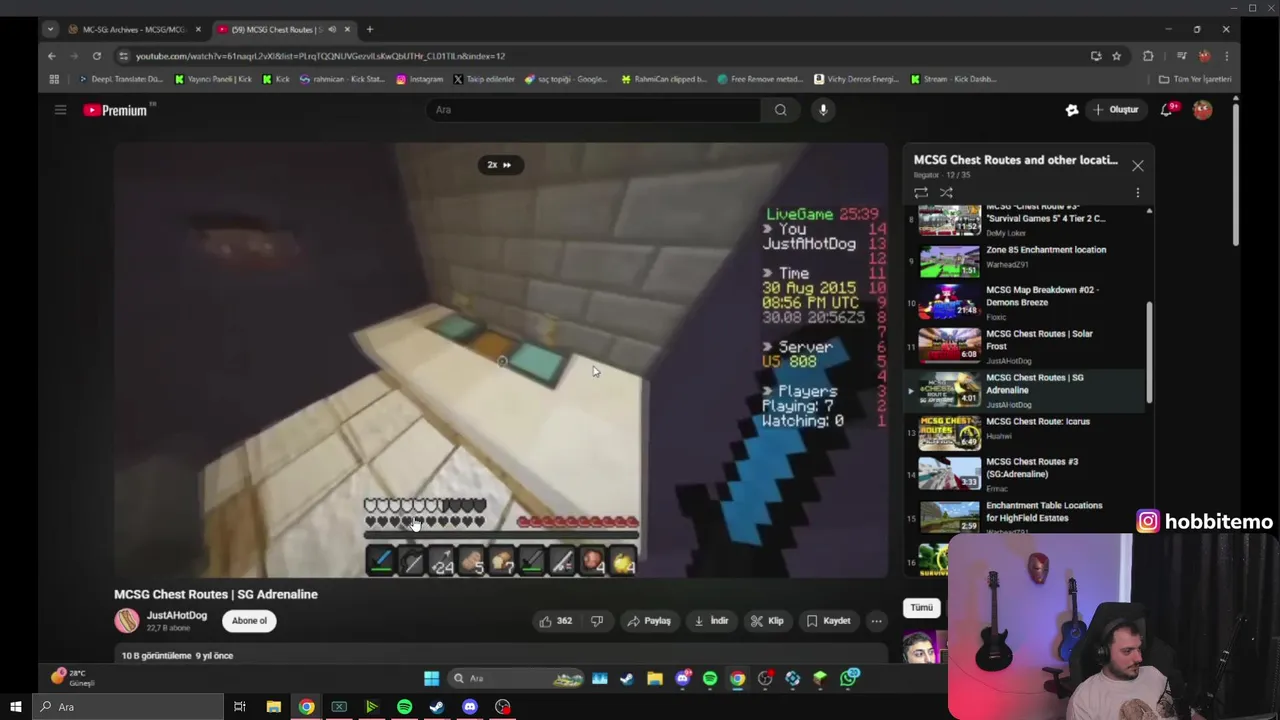Mute tab audio via speaker icon
Screen dimensions: 1280x720
[x=332, y=29]
